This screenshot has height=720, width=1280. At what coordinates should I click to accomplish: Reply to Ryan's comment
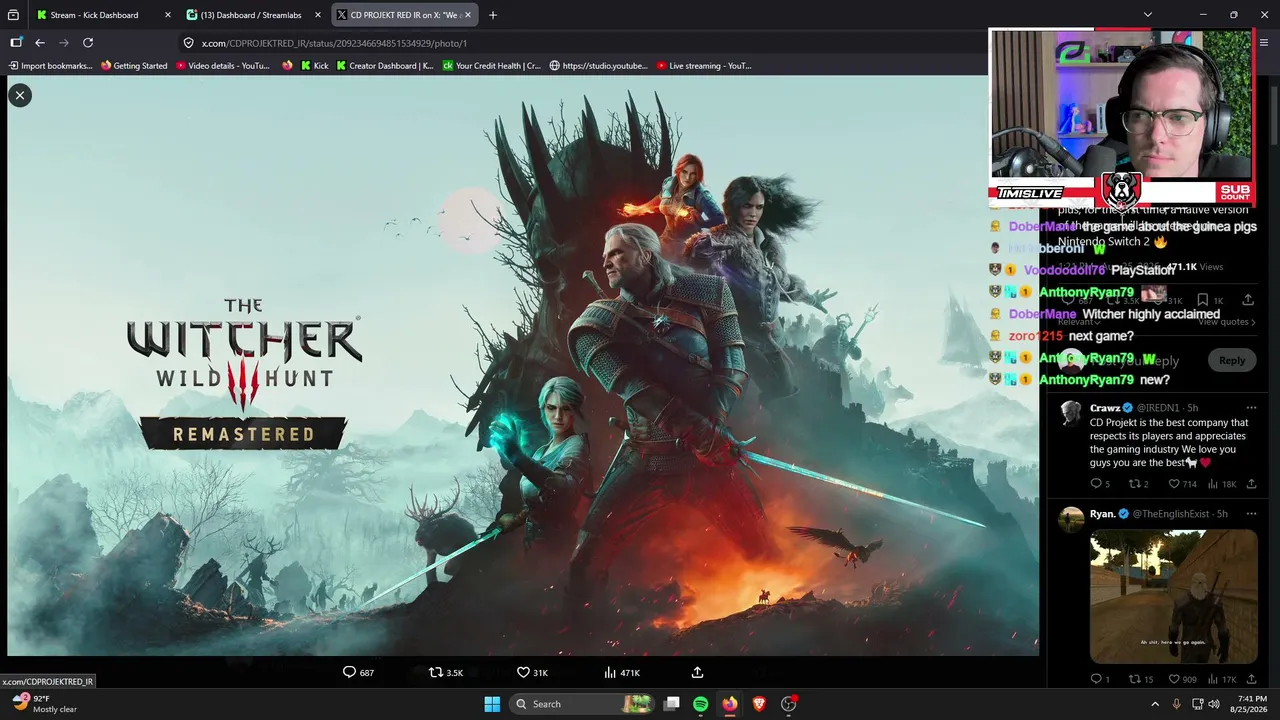[x=1100, y=680]
